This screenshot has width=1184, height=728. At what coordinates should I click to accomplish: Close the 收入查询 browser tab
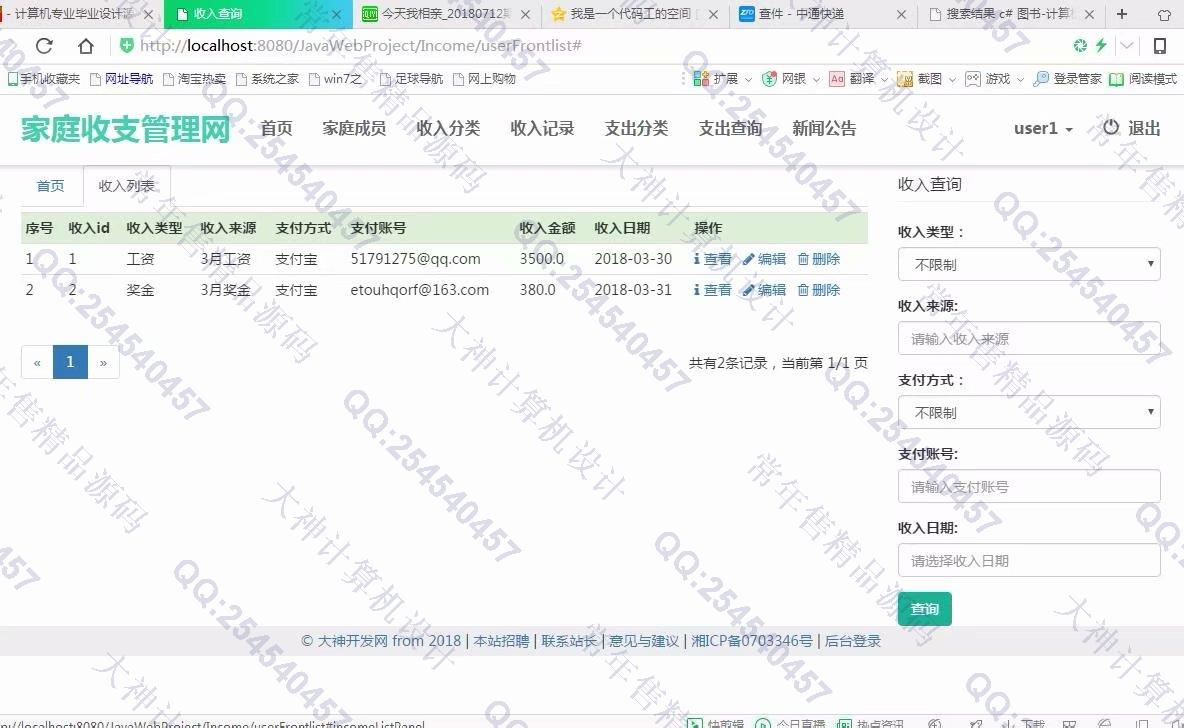tap(337, 14)
